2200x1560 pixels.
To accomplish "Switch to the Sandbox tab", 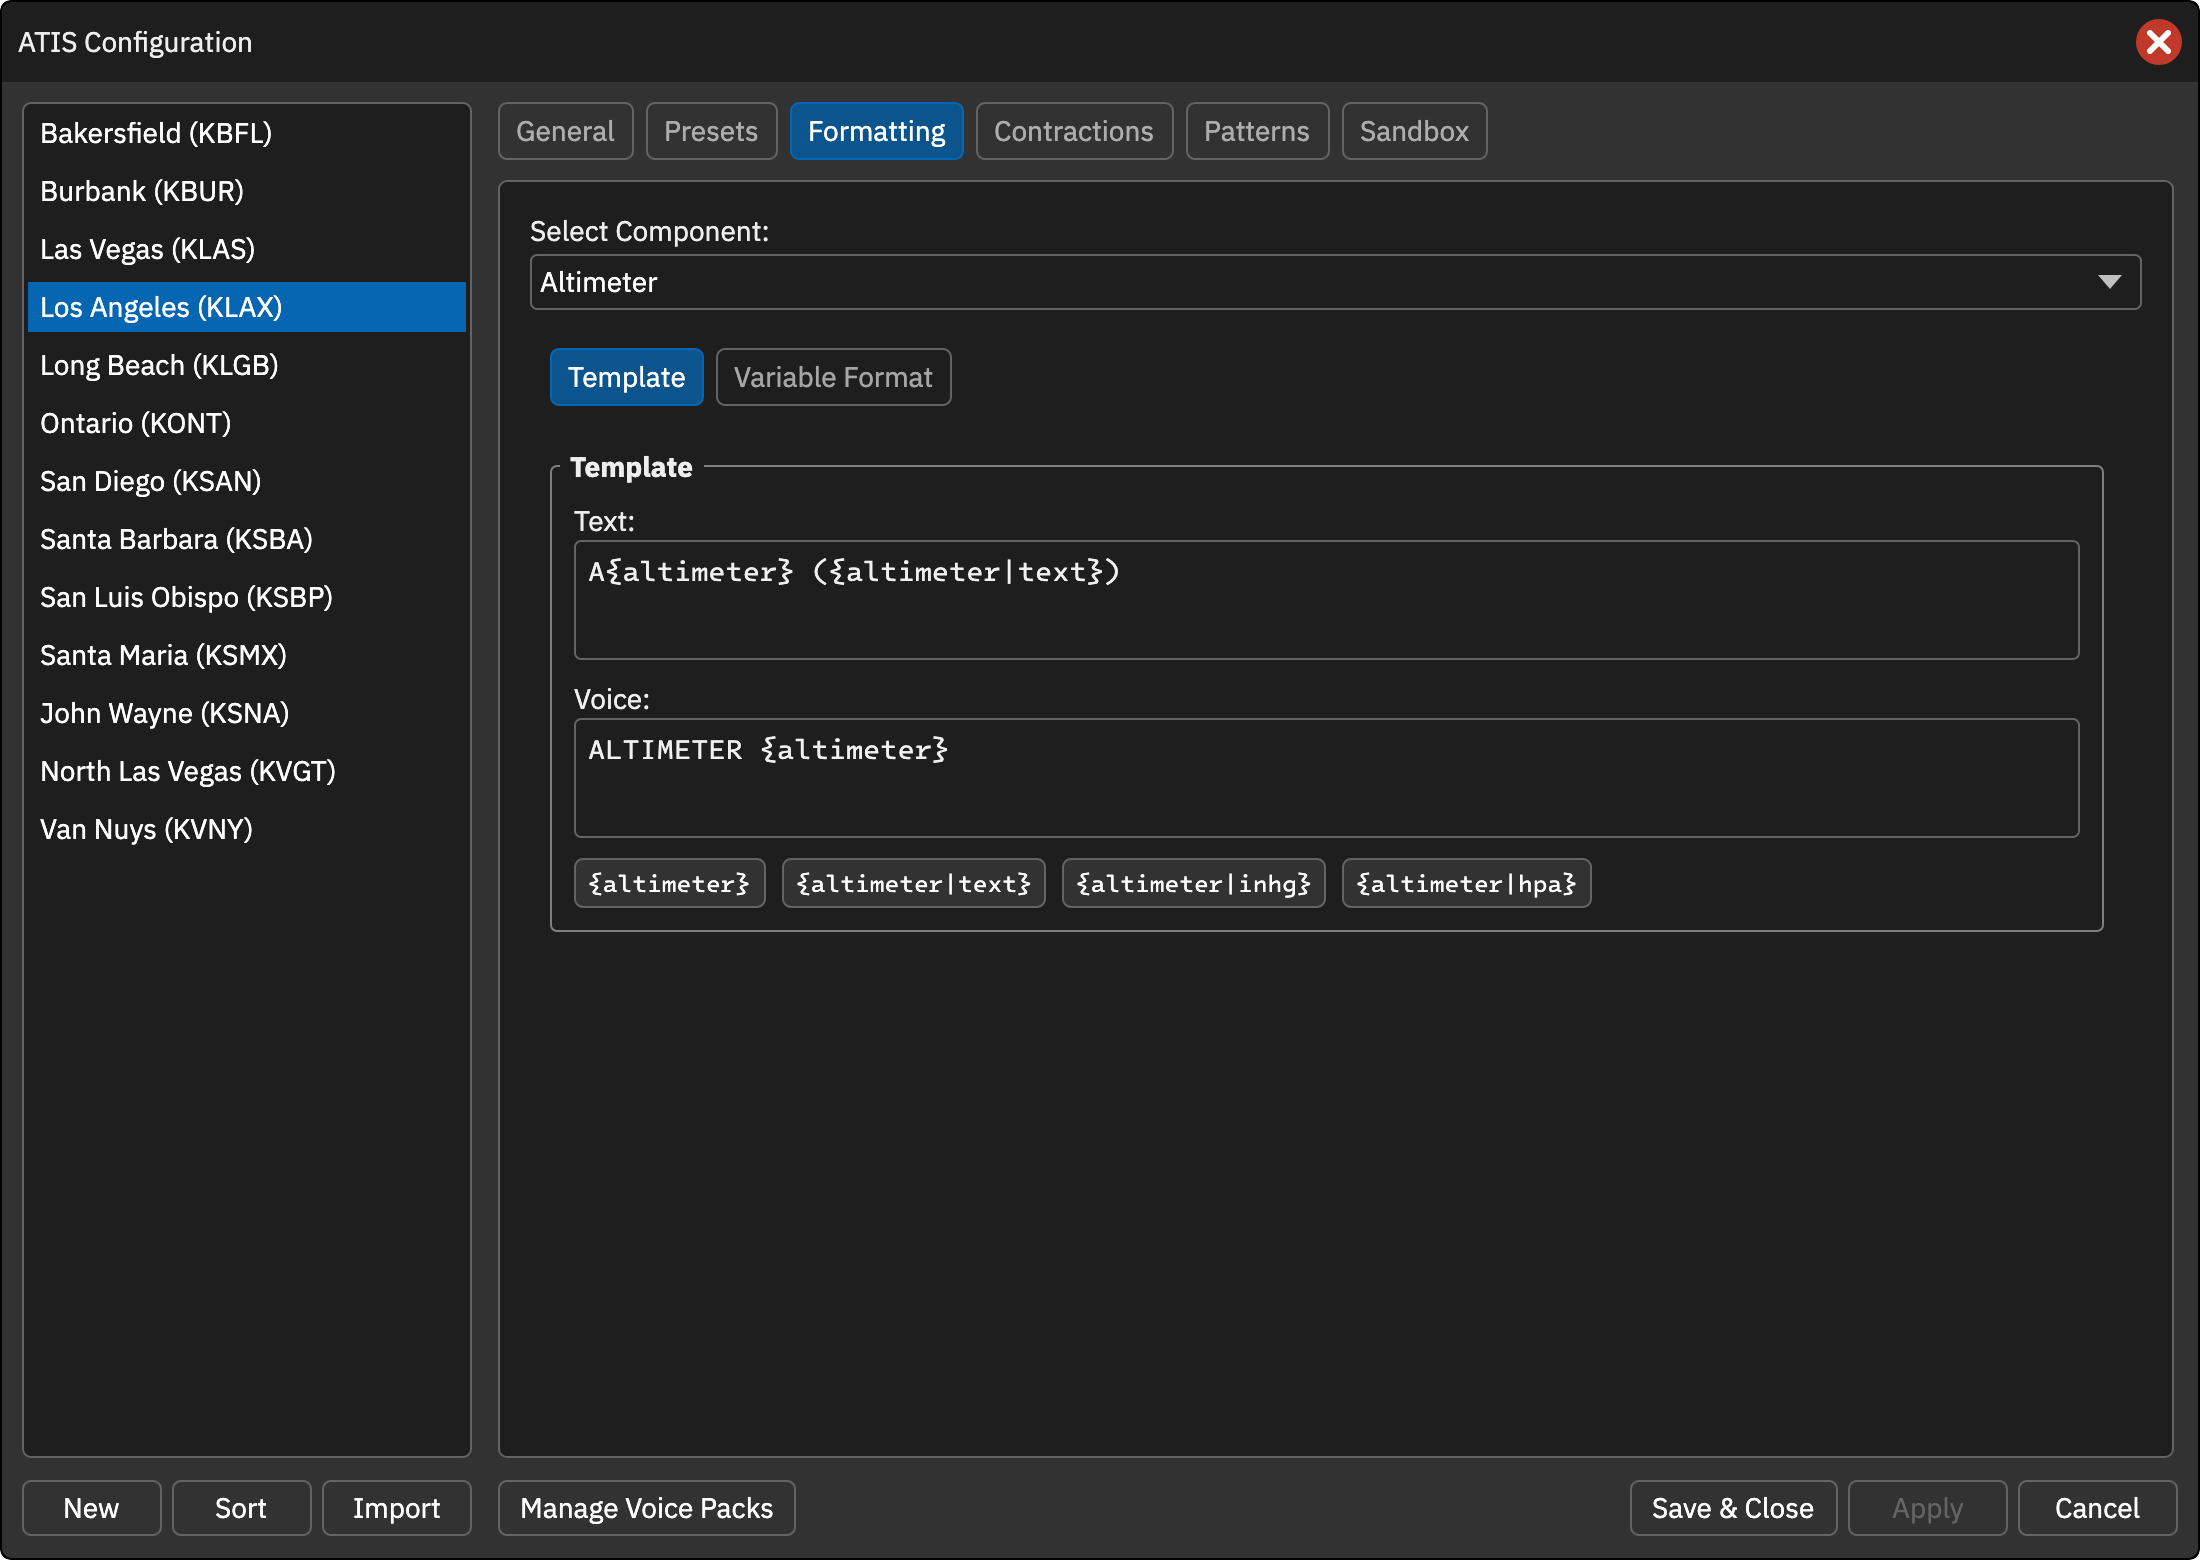I will [1414, 131].
